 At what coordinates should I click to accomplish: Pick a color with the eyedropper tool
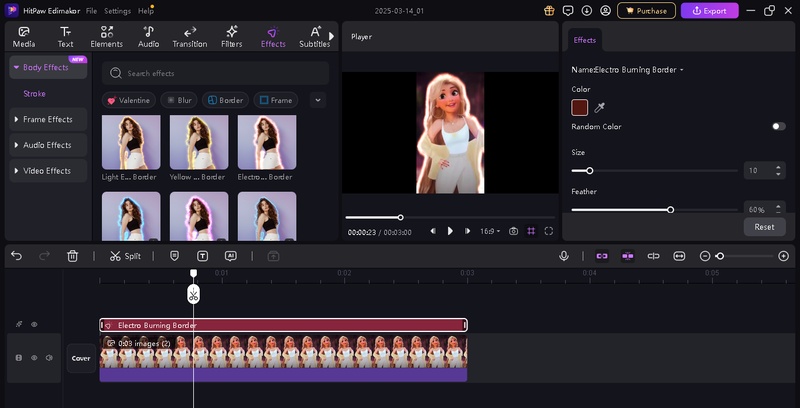click(x=600, y=107)
